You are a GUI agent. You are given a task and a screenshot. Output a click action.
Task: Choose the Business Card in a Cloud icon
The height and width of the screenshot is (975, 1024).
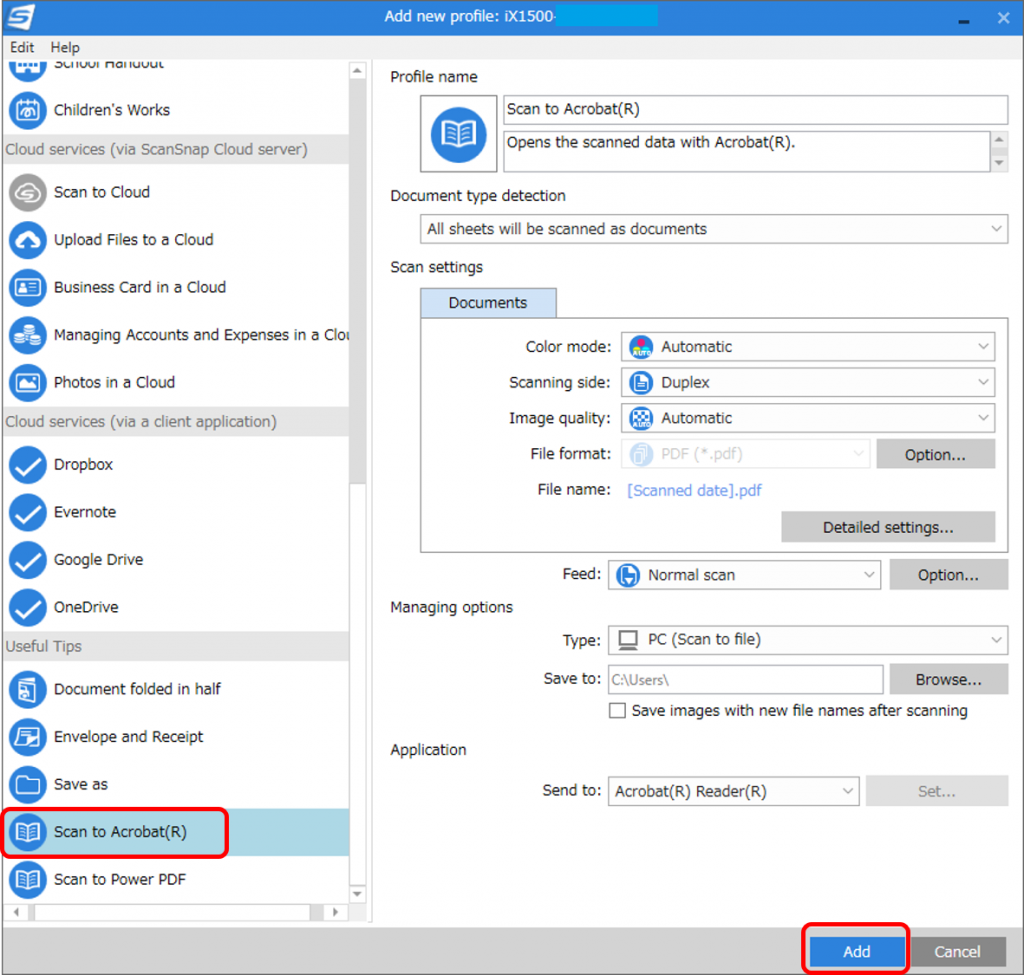[27, 287]
